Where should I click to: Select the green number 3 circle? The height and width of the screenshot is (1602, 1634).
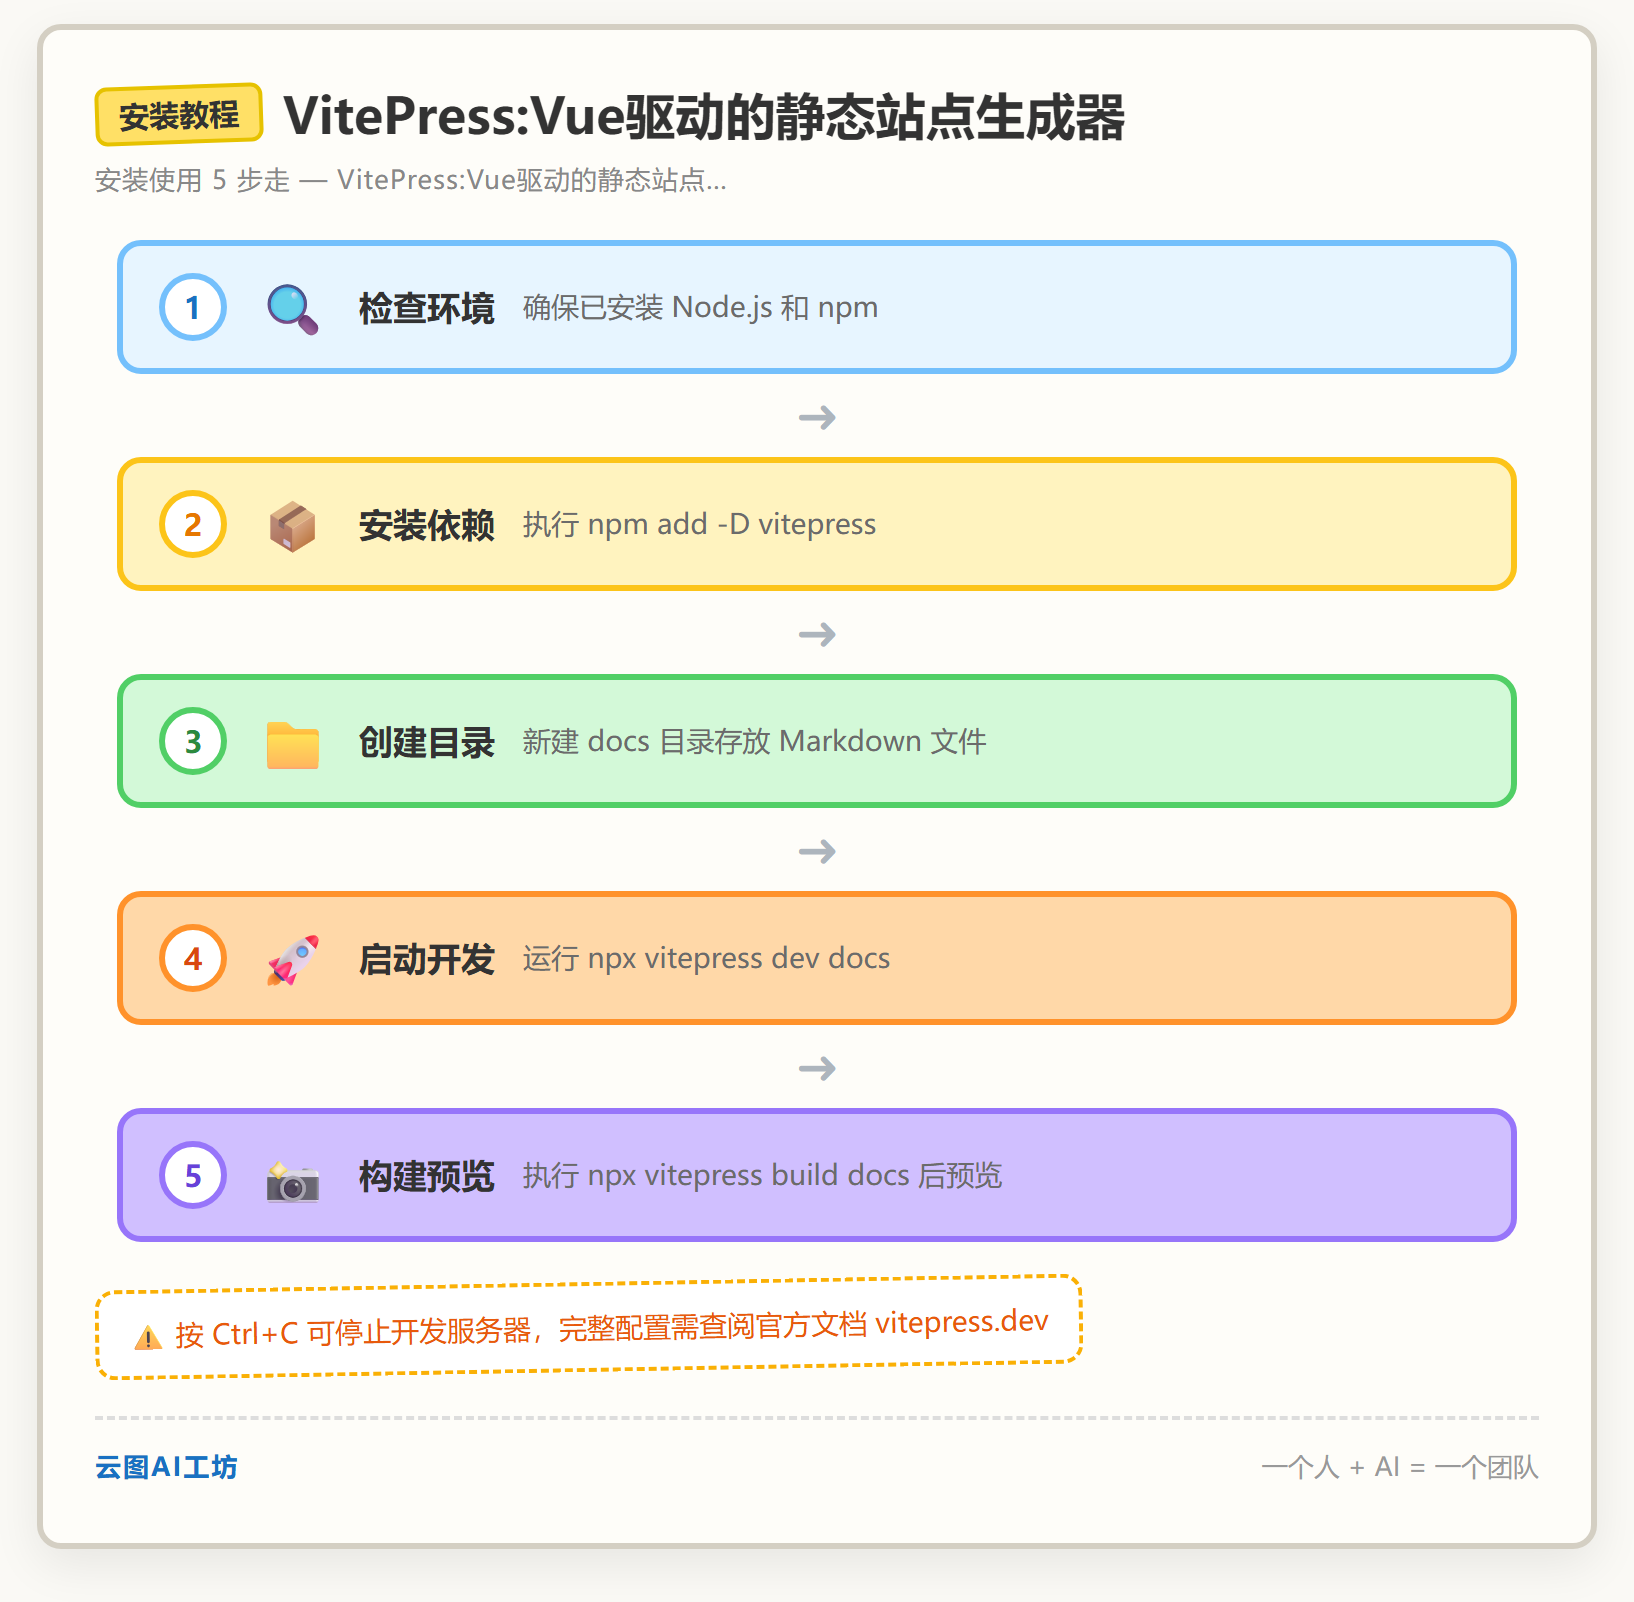(x=193, y=741)
